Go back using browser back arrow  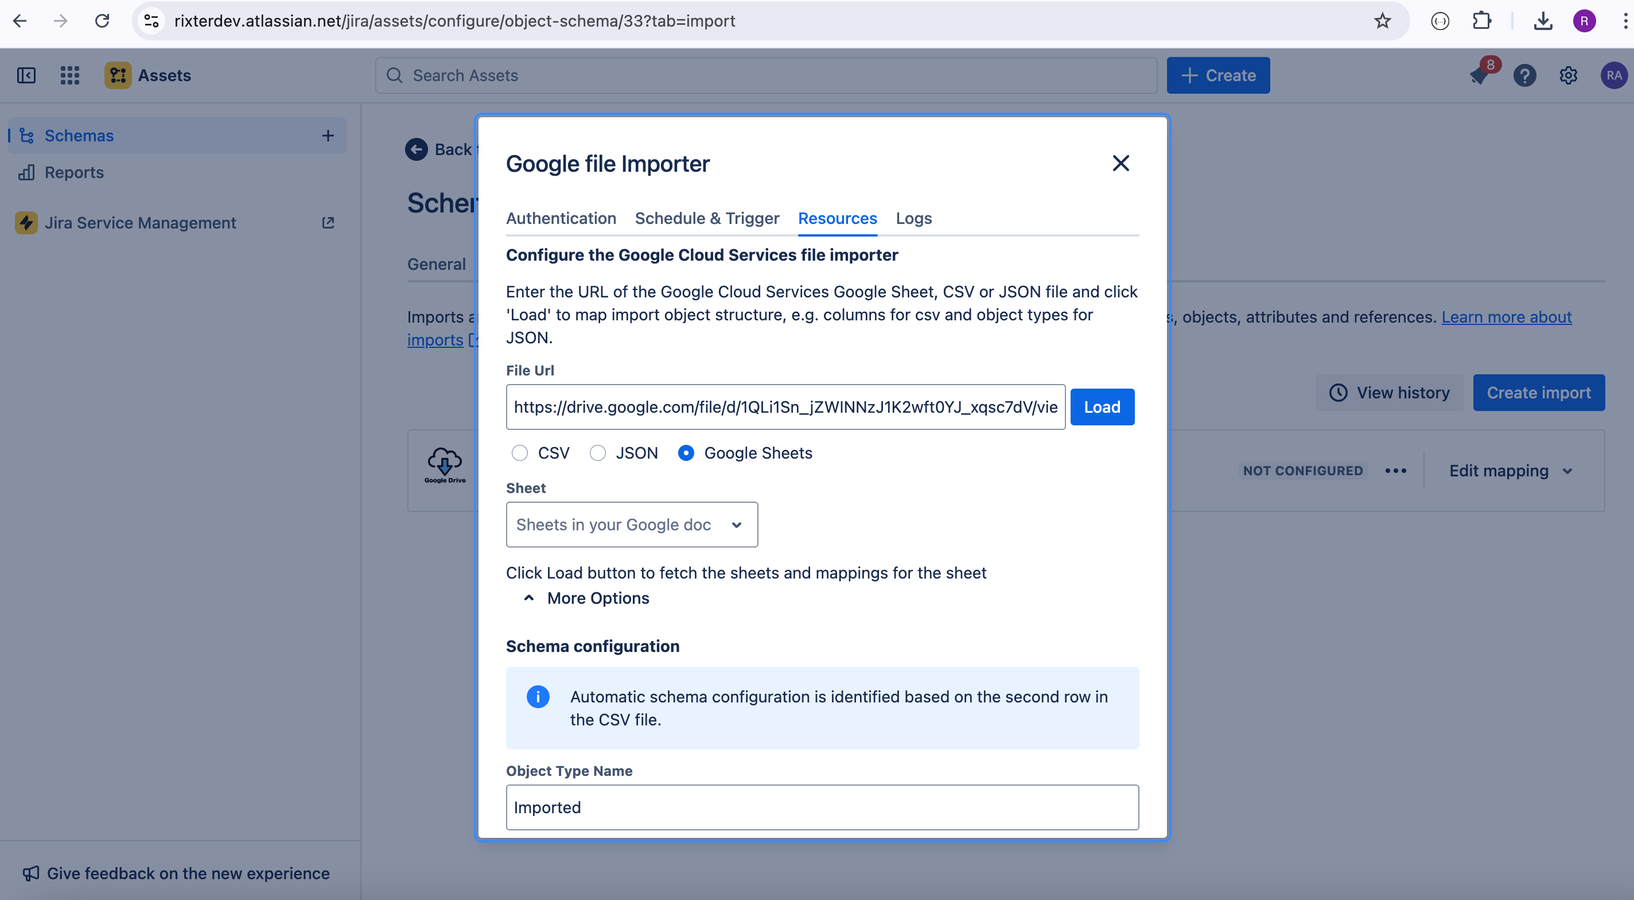pyautogui.click(x=20, y=20)
